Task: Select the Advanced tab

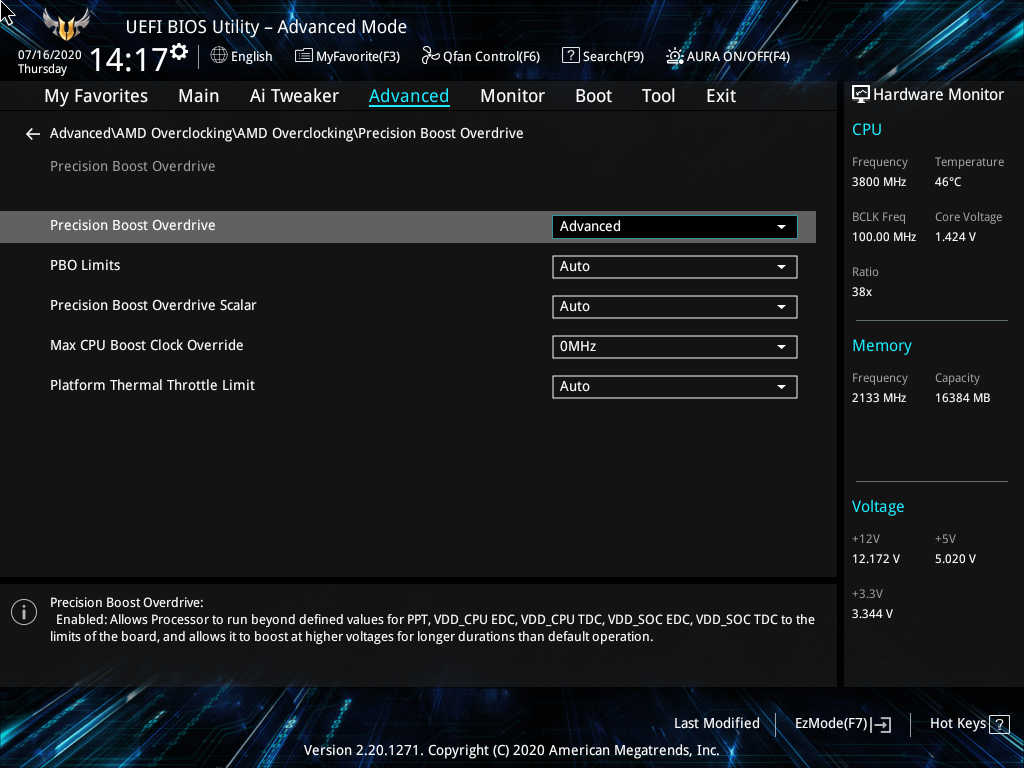Action: pos(409,96)
